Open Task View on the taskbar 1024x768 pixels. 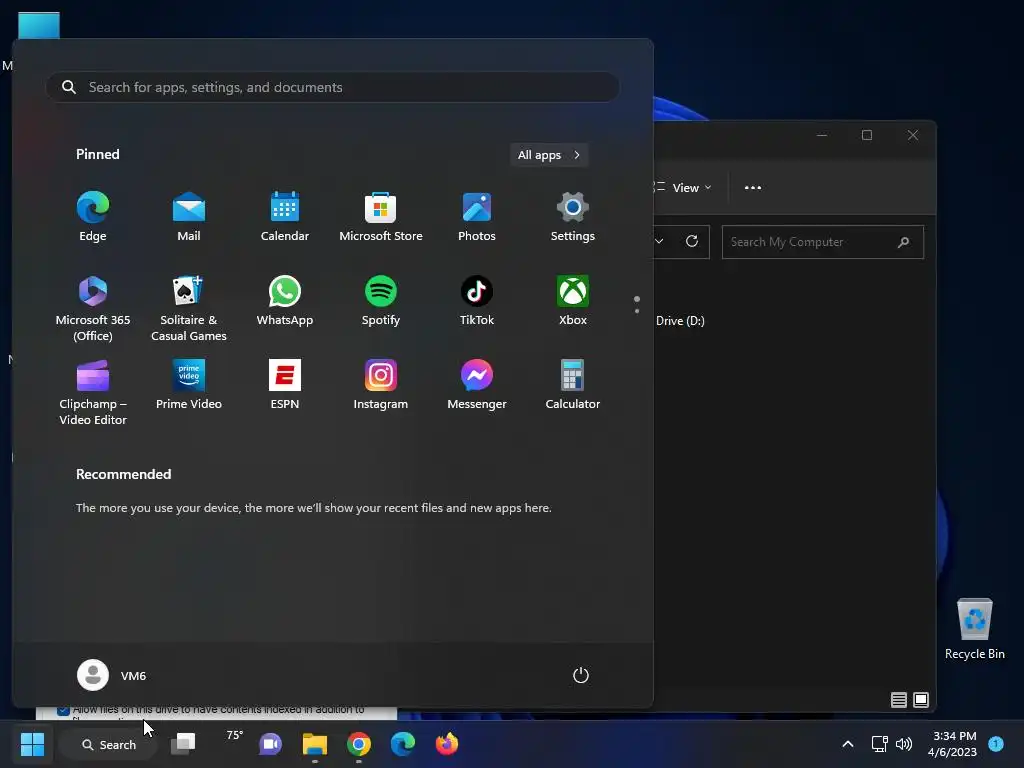183,744
